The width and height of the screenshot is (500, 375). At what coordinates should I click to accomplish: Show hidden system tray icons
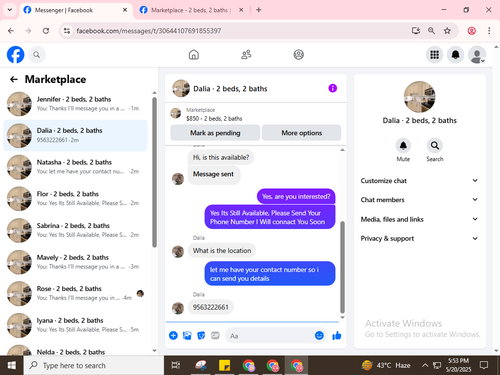pos(425,366)
